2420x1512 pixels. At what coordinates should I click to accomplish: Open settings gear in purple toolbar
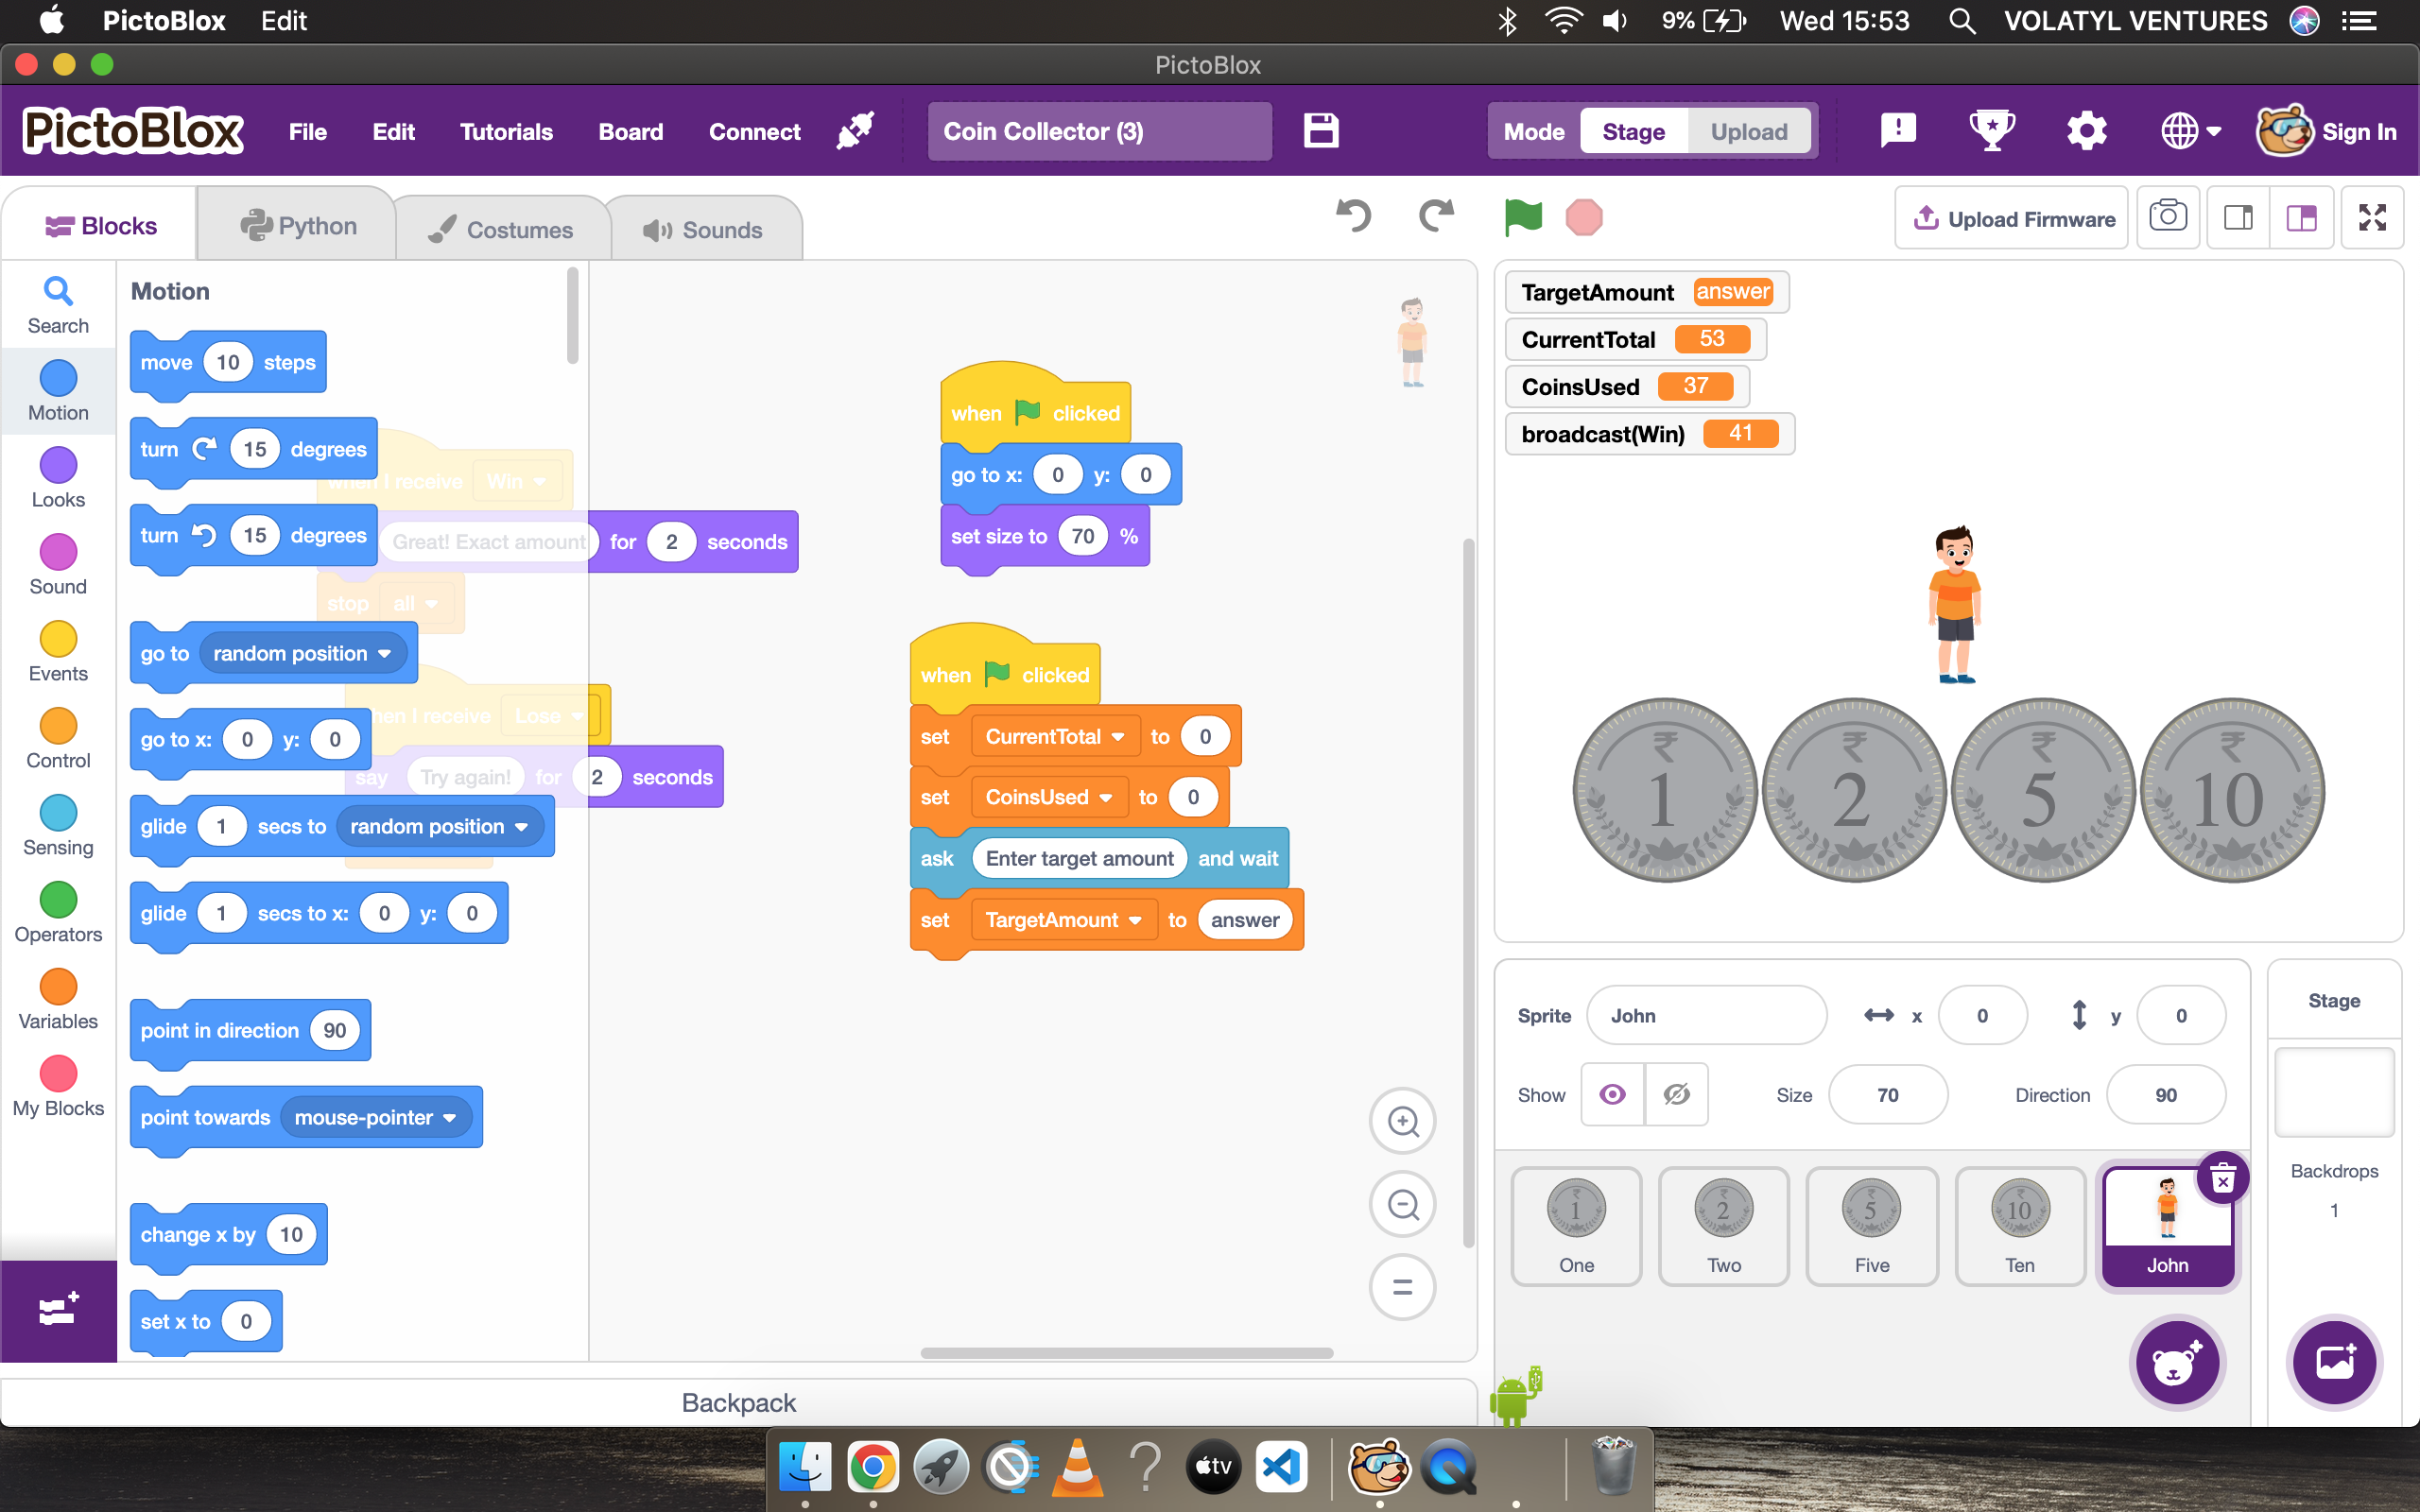pos(2086,131)
